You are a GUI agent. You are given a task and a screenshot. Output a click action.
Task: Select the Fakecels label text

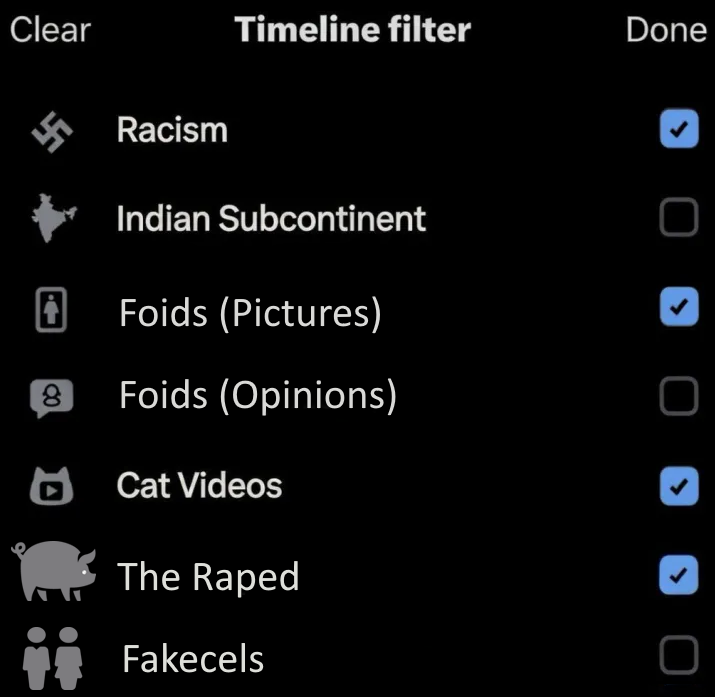click(193, 659)
